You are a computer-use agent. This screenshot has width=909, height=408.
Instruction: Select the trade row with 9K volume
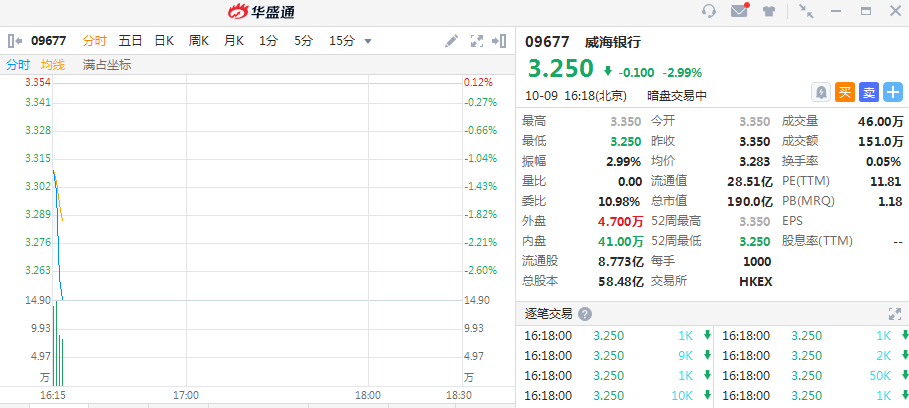tap(617, 355)
